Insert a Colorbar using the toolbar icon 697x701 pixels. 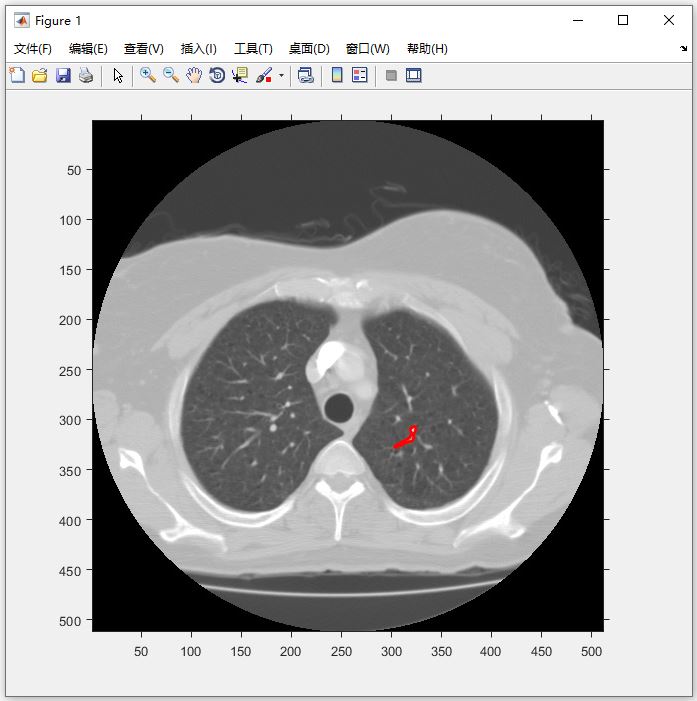tap(337, 75)
